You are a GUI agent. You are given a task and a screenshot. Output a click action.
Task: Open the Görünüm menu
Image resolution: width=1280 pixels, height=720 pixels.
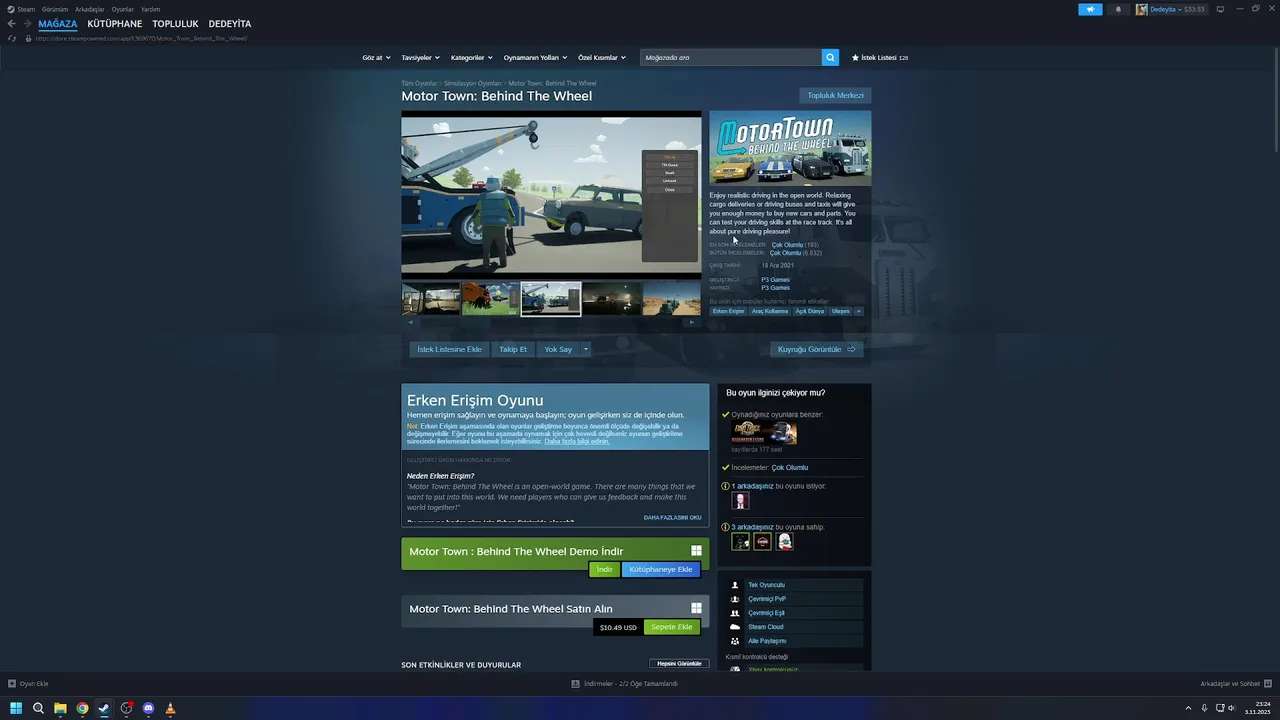[x=55, y=9]
